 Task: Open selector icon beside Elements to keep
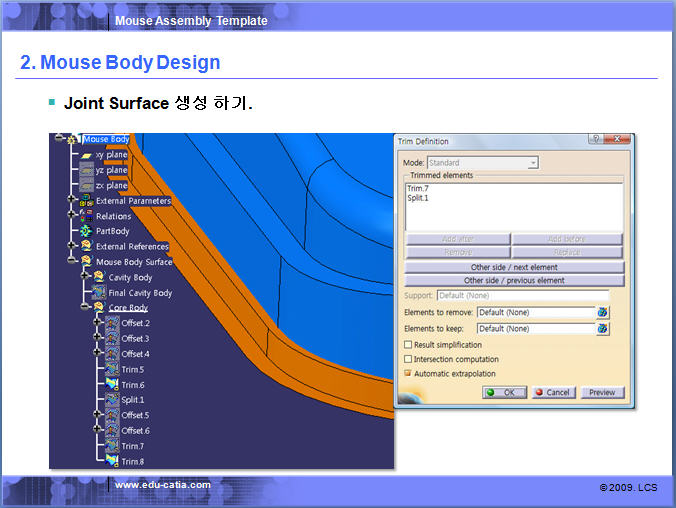(x=603, y=328)
